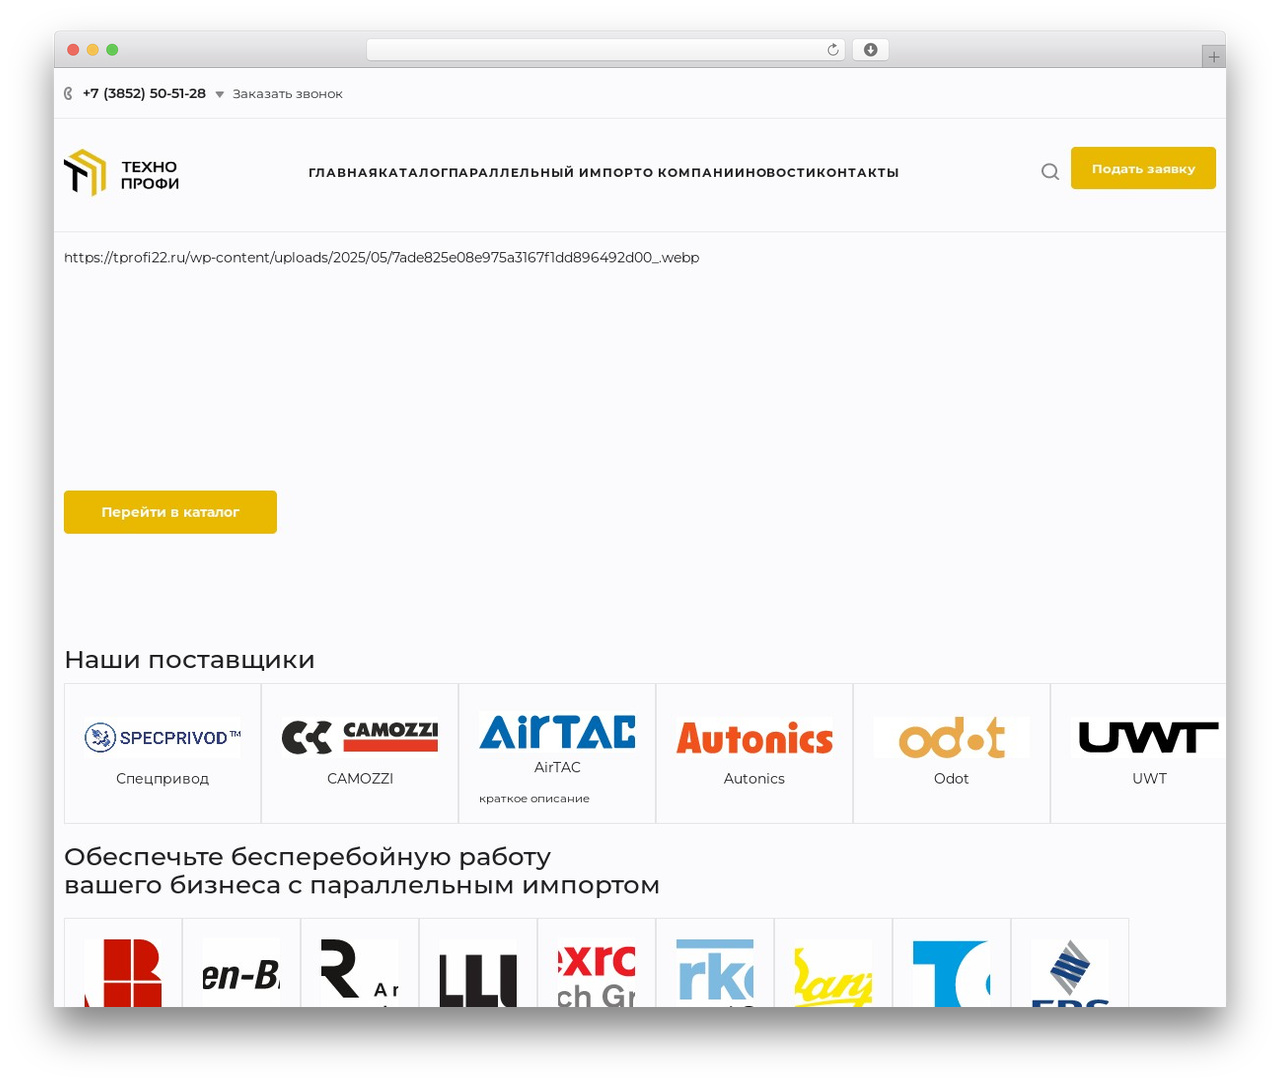Image resolution: width=1280 pixels, height=1084 pixels.
Task: Click the UWT supplier caption
Action: (1149, 778)
